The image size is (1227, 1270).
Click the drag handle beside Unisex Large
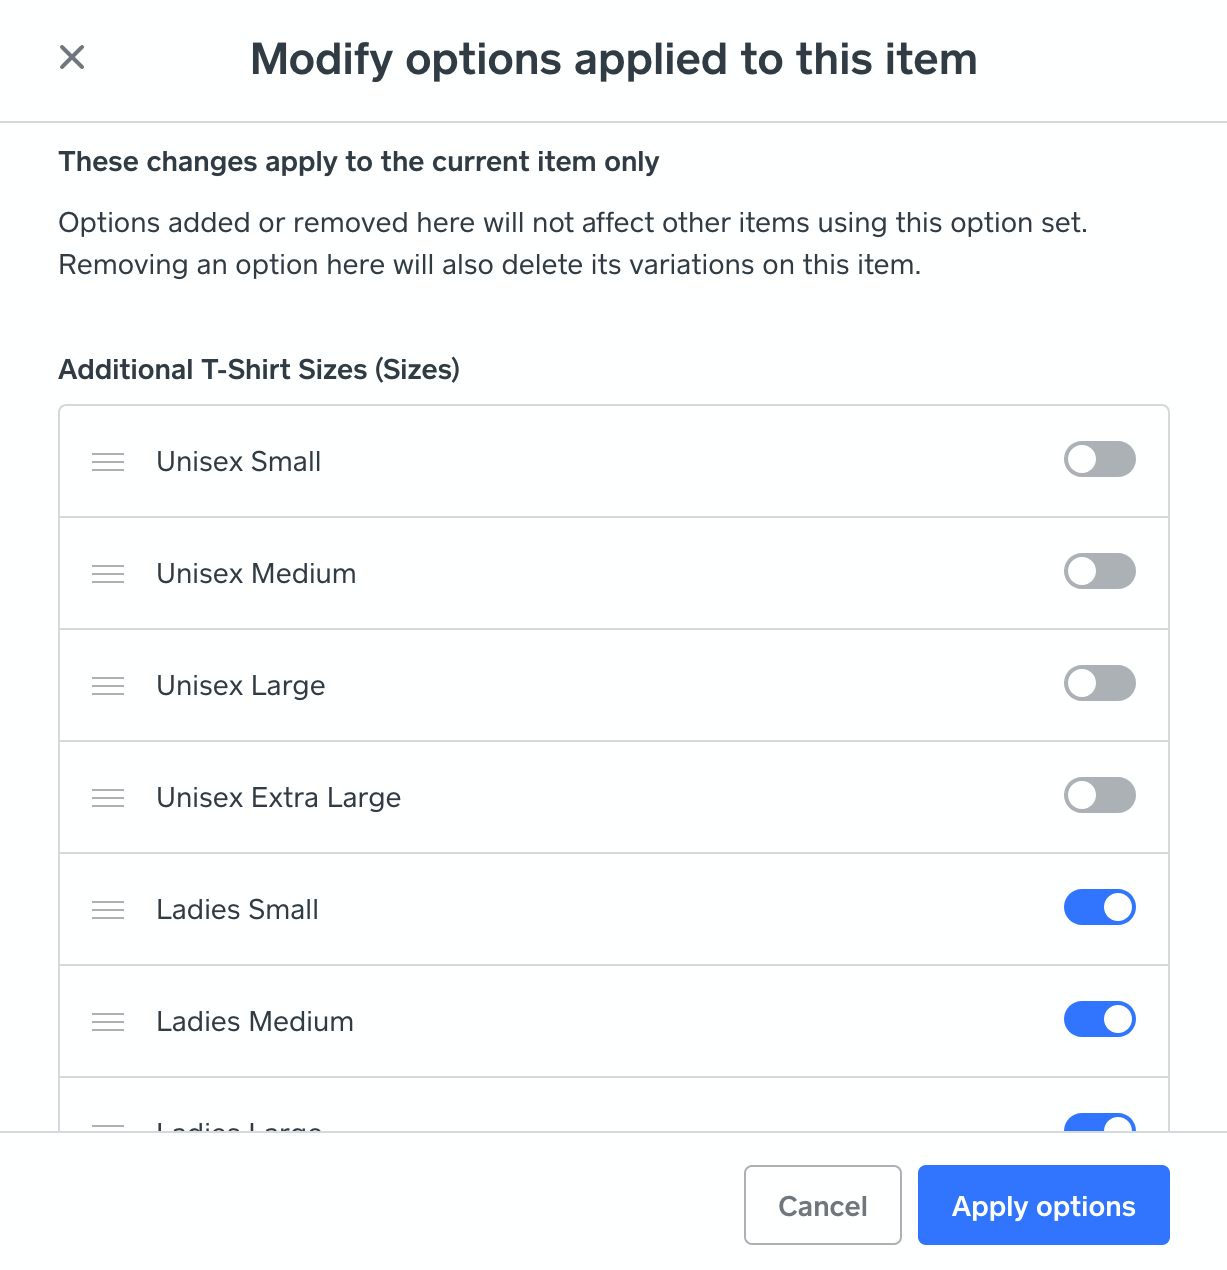point(108,686)
